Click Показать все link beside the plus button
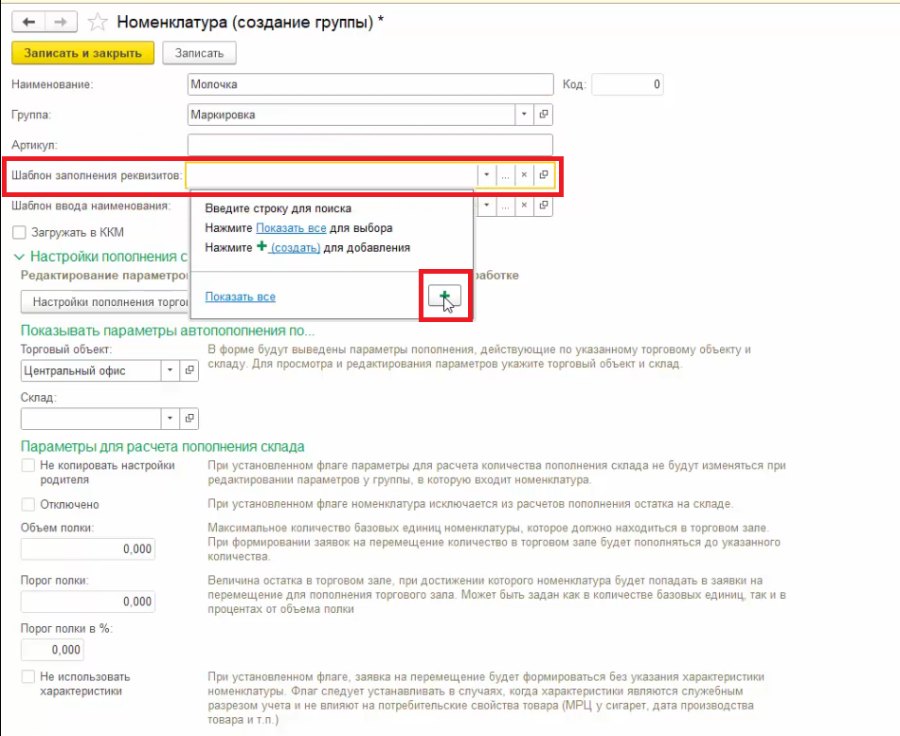Viewport: 900px width, 736px height. click(x=240, y=297)
